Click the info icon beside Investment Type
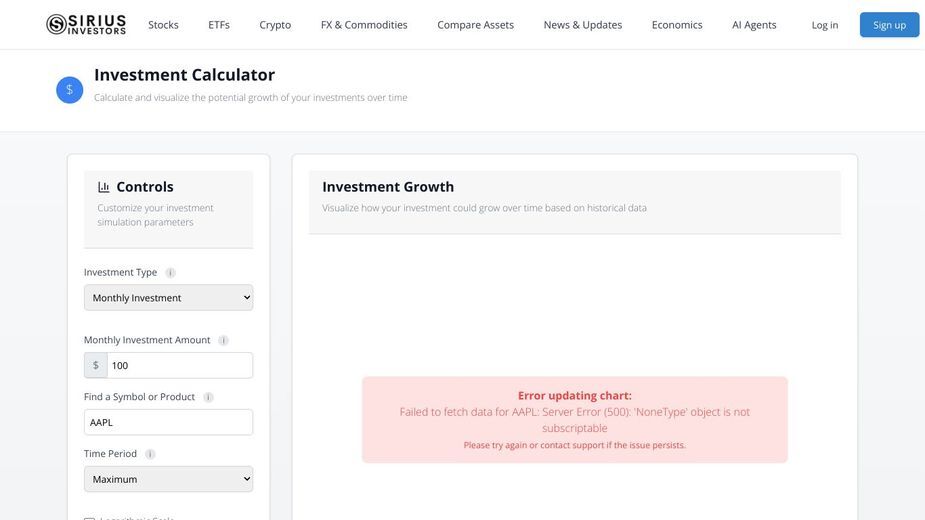The height and width of the screenshot is (520, 925). 170,273
